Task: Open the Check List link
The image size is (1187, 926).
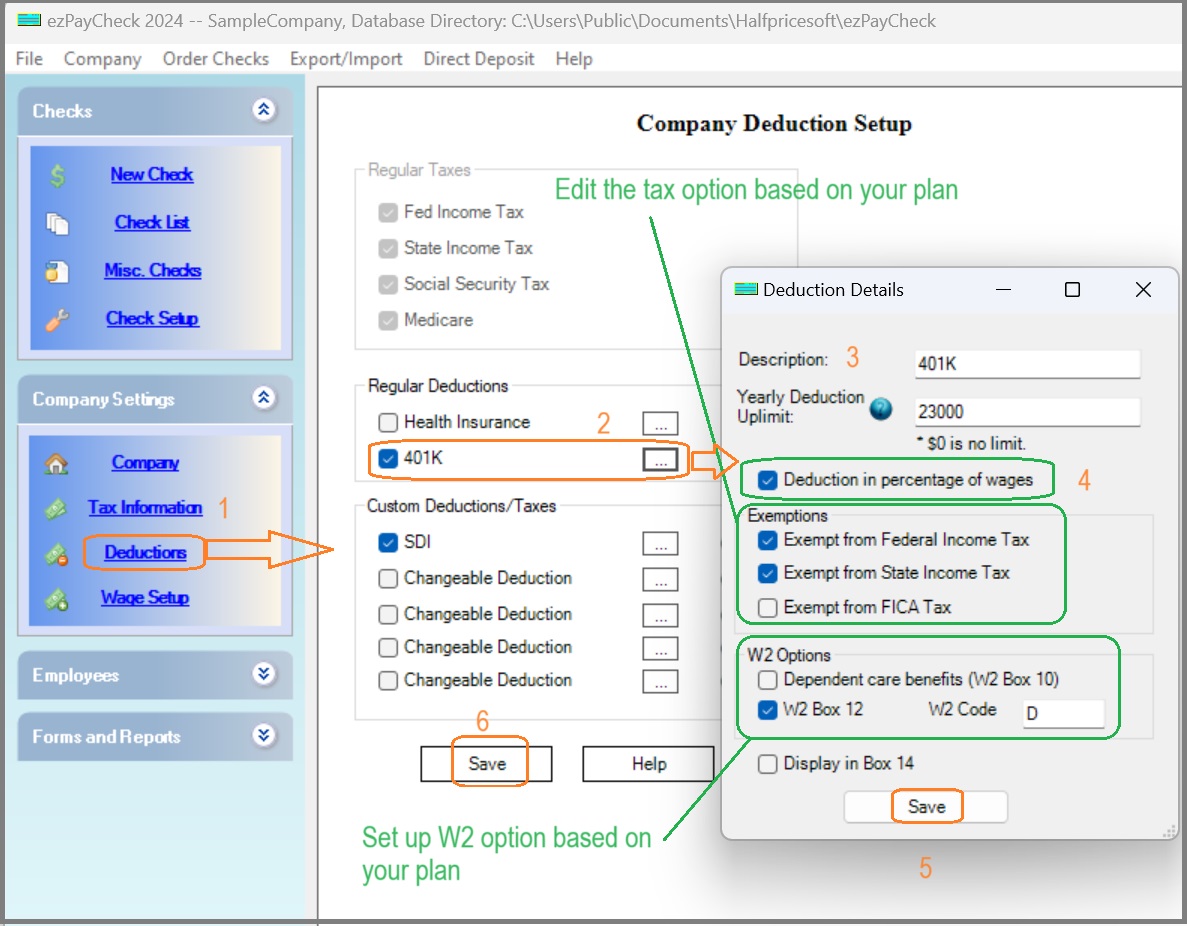Action: 151,222
